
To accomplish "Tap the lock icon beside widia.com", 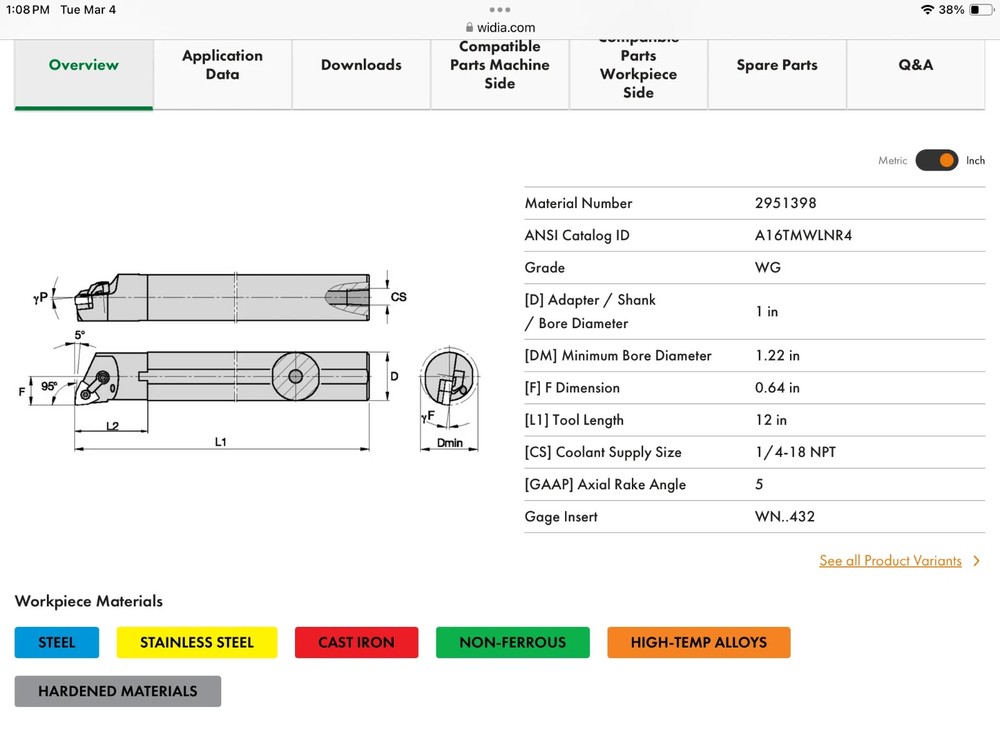I will click(x=469, y=27).
